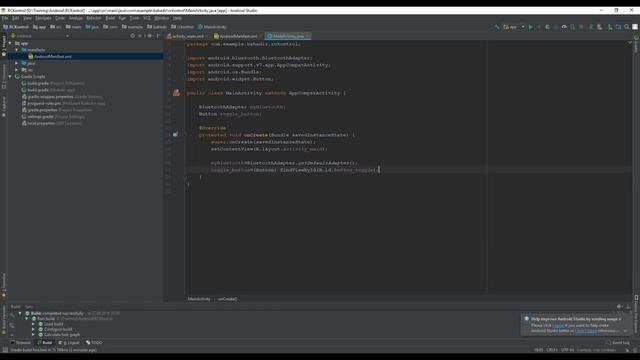Collapse the app module in project tree

11,43
